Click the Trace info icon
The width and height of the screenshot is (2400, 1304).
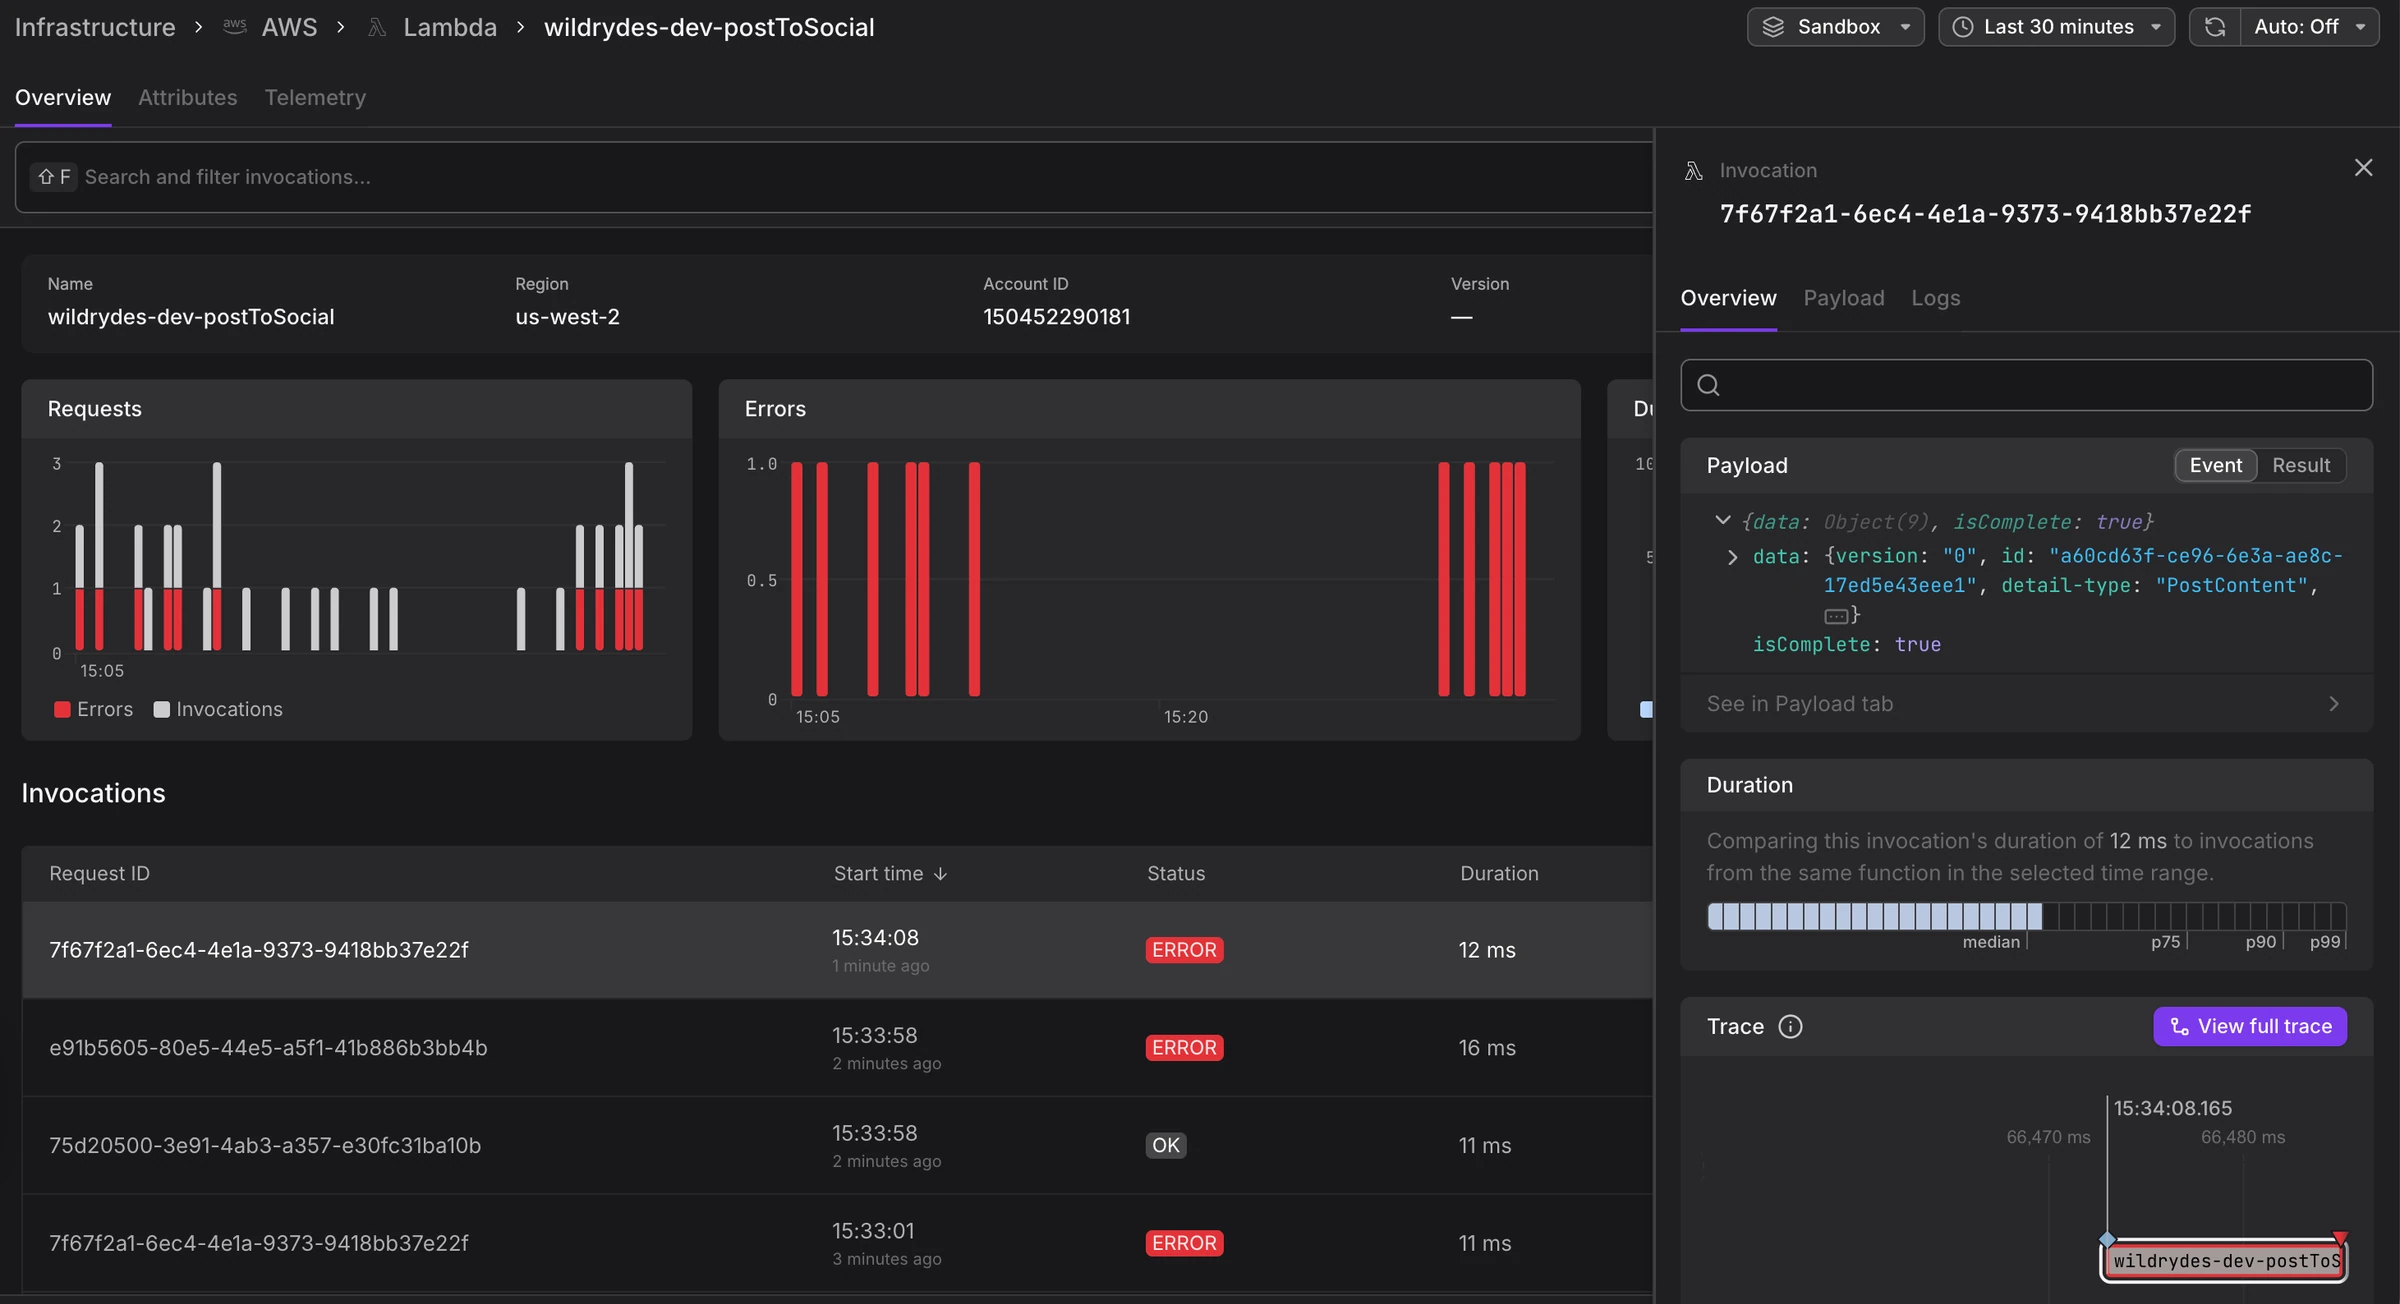(1790, 1027)
